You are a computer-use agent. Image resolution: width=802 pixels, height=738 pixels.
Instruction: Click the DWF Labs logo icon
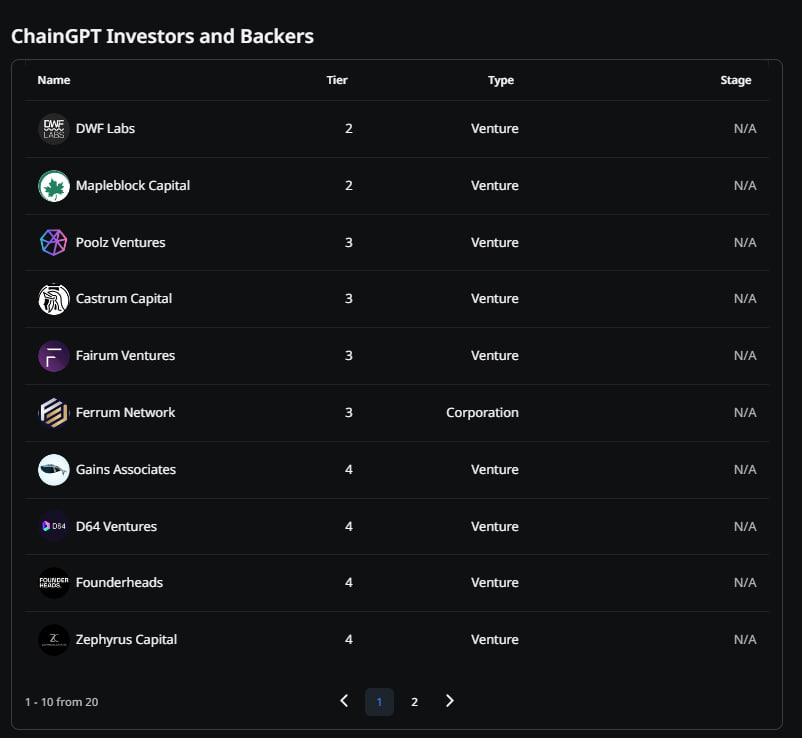(54, 129)
